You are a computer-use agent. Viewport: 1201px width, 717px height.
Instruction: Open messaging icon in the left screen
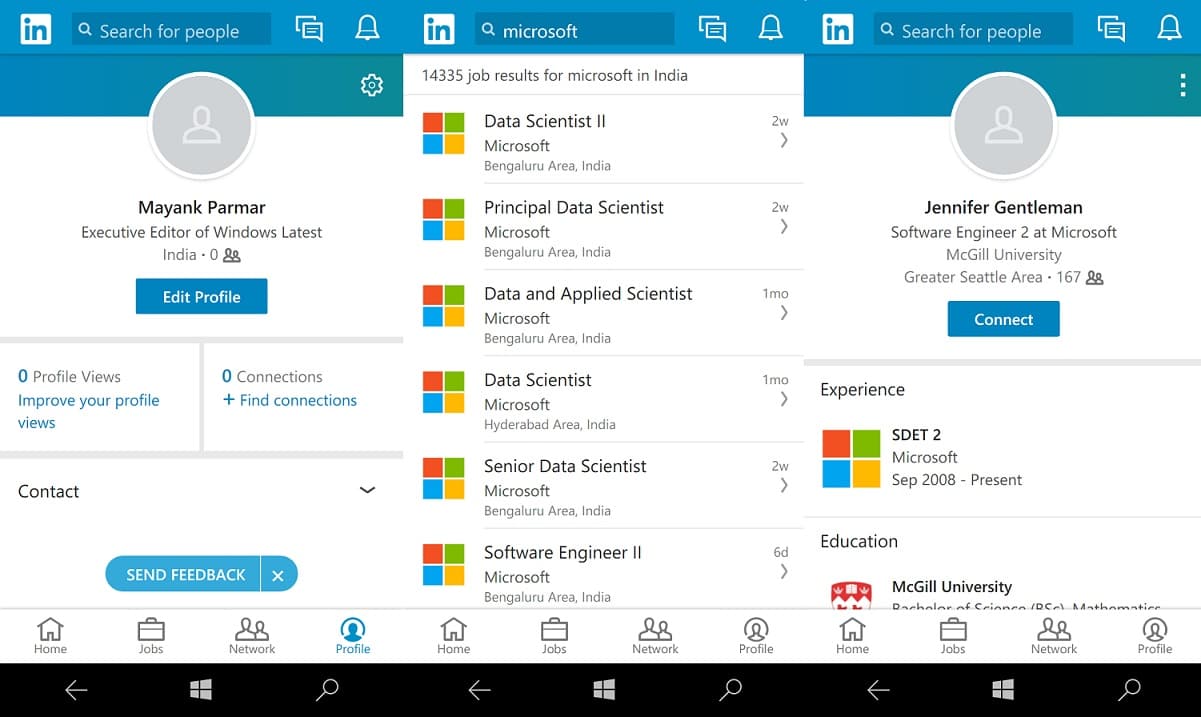[x=310, y=29]
